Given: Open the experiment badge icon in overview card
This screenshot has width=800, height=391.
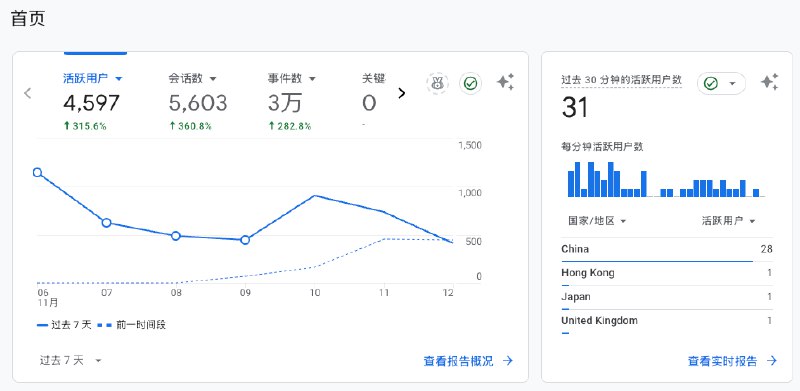Looking at the screenshot, I should point(437,83).
